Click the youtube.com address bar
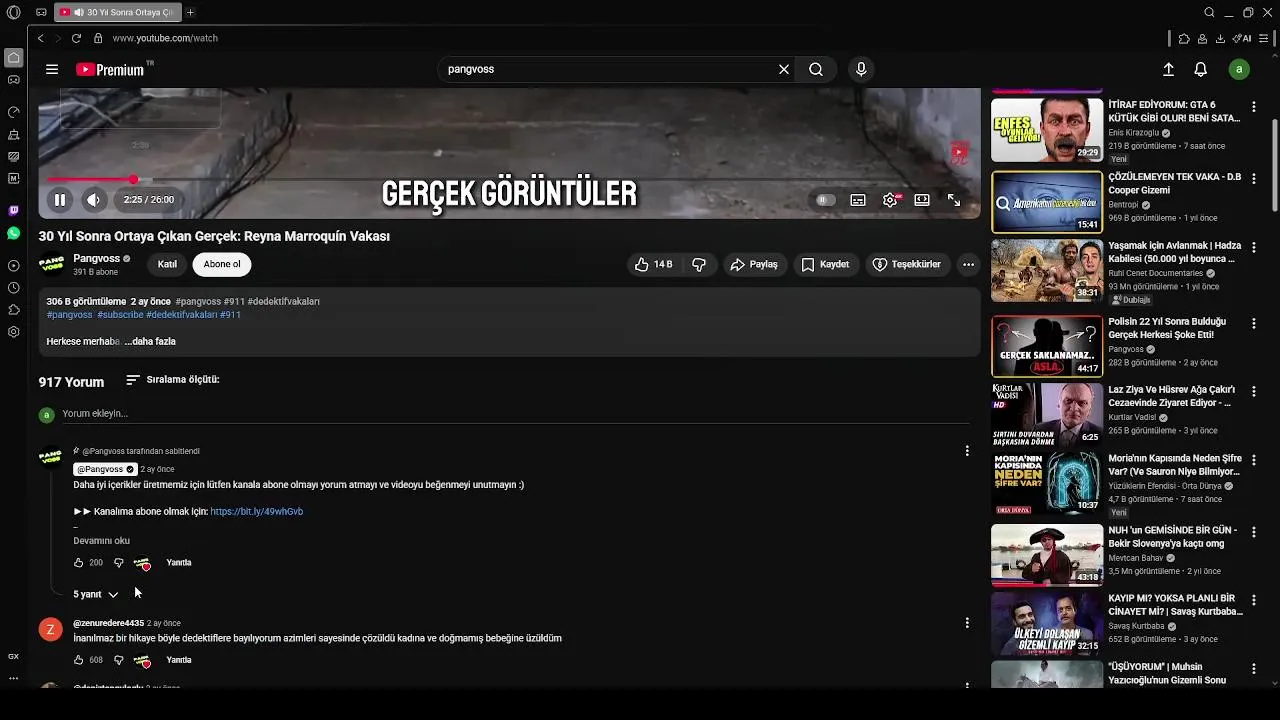 coord(165,38)
